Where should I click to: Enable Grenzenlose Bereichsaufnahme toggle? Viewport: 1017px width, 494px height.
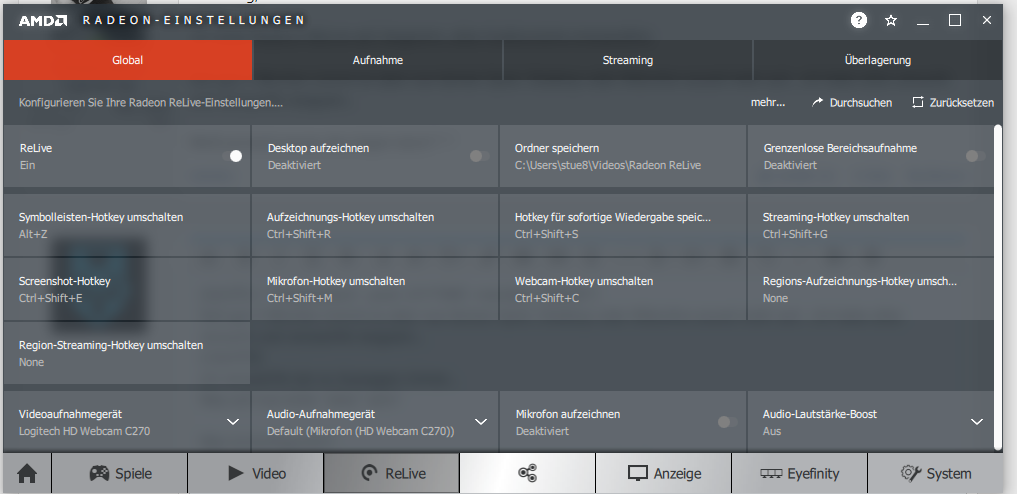pos(975,156)
